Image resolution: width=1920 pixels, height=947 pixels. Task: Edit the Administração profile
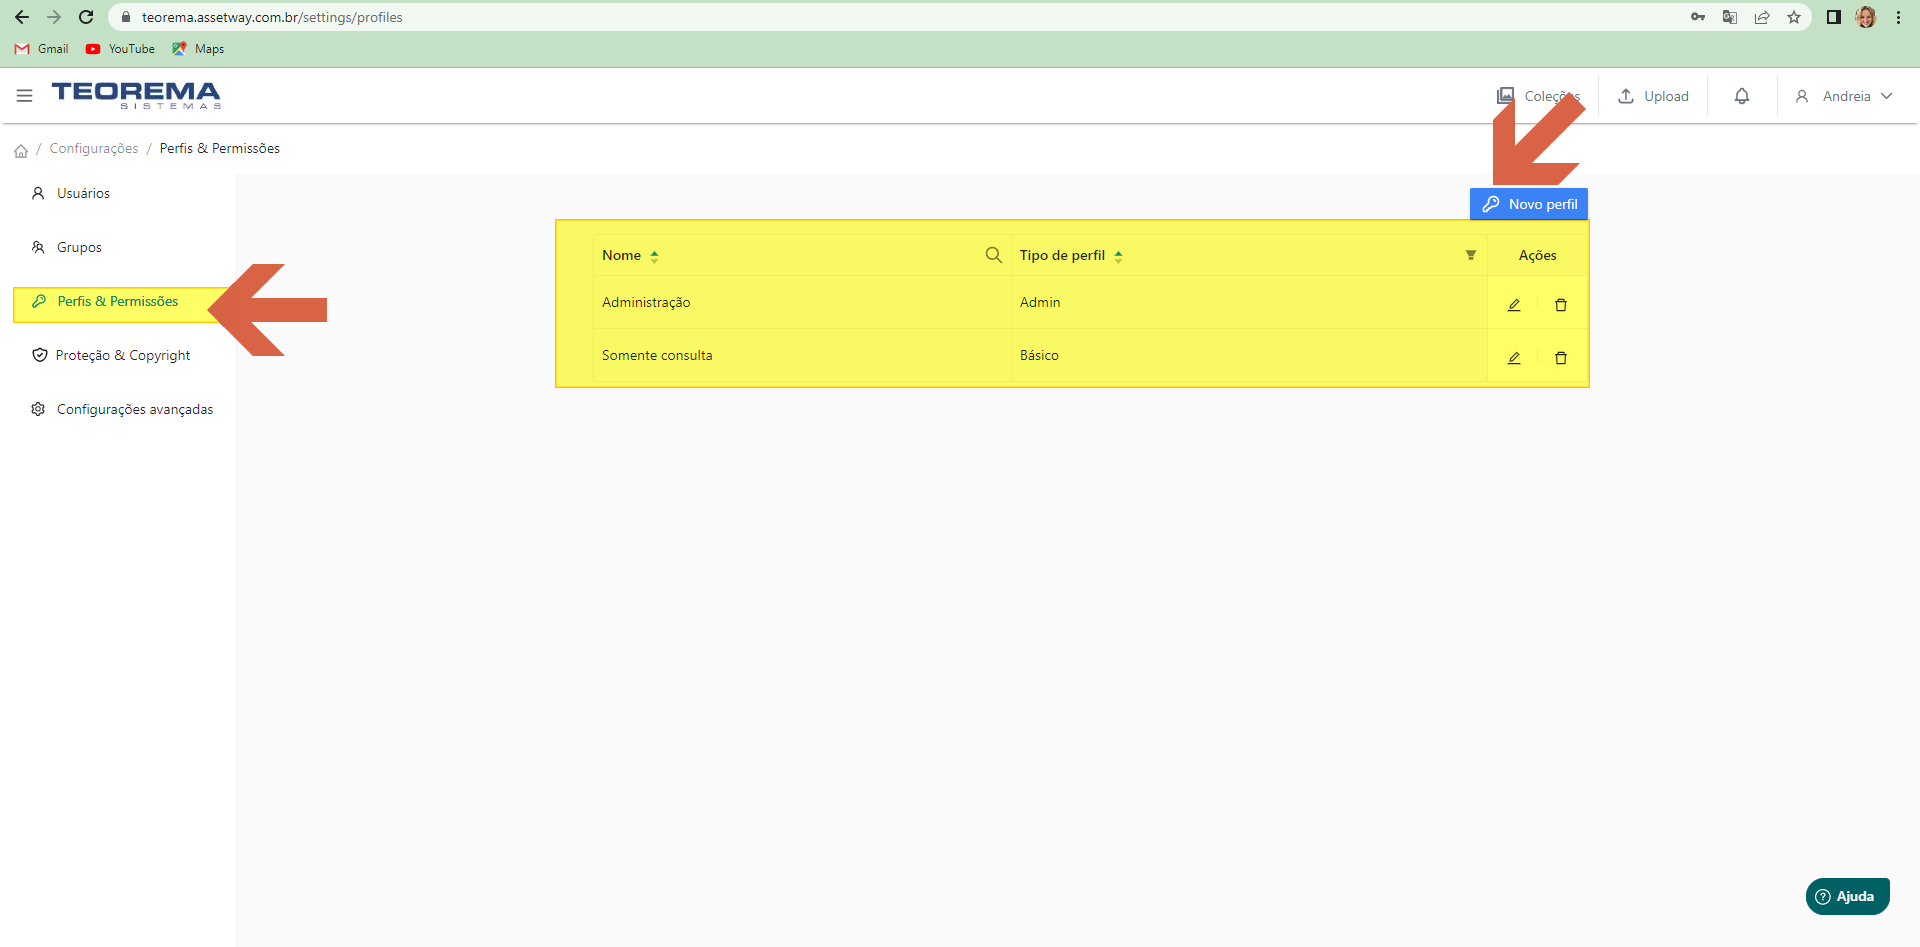[x=1514, y=305]
